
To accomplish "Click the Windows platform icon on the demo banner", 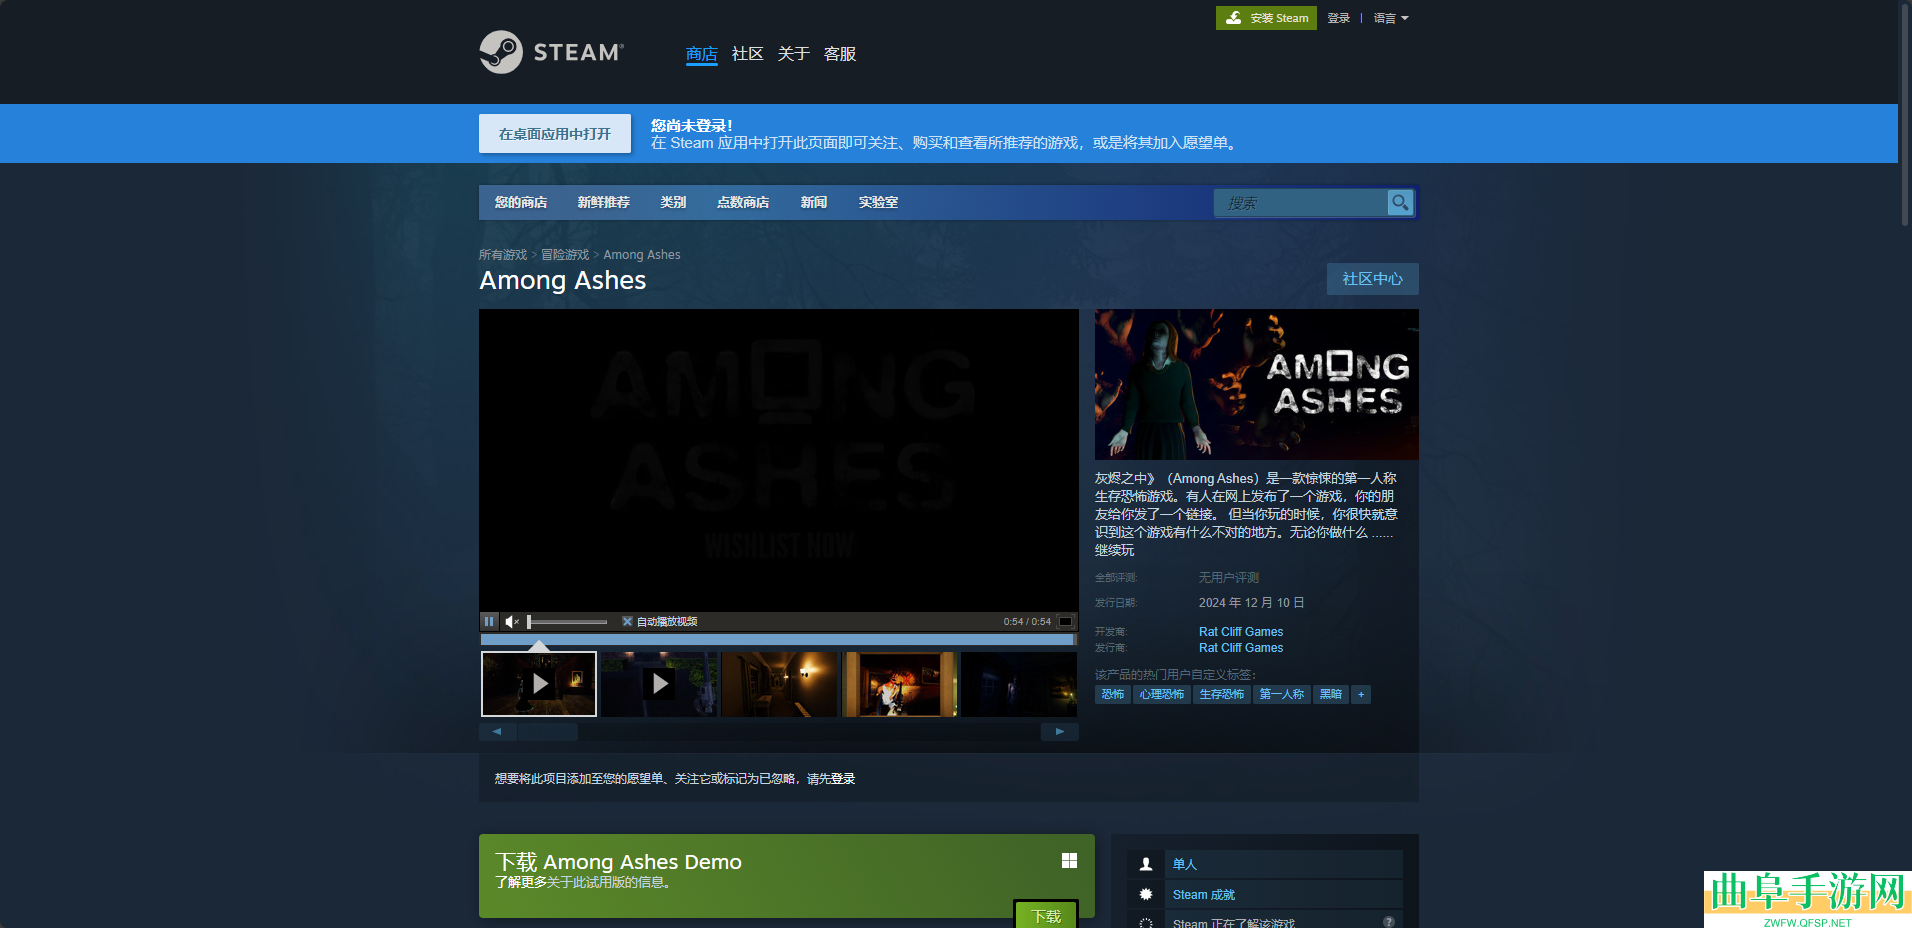I will [x=1069, y=861].
